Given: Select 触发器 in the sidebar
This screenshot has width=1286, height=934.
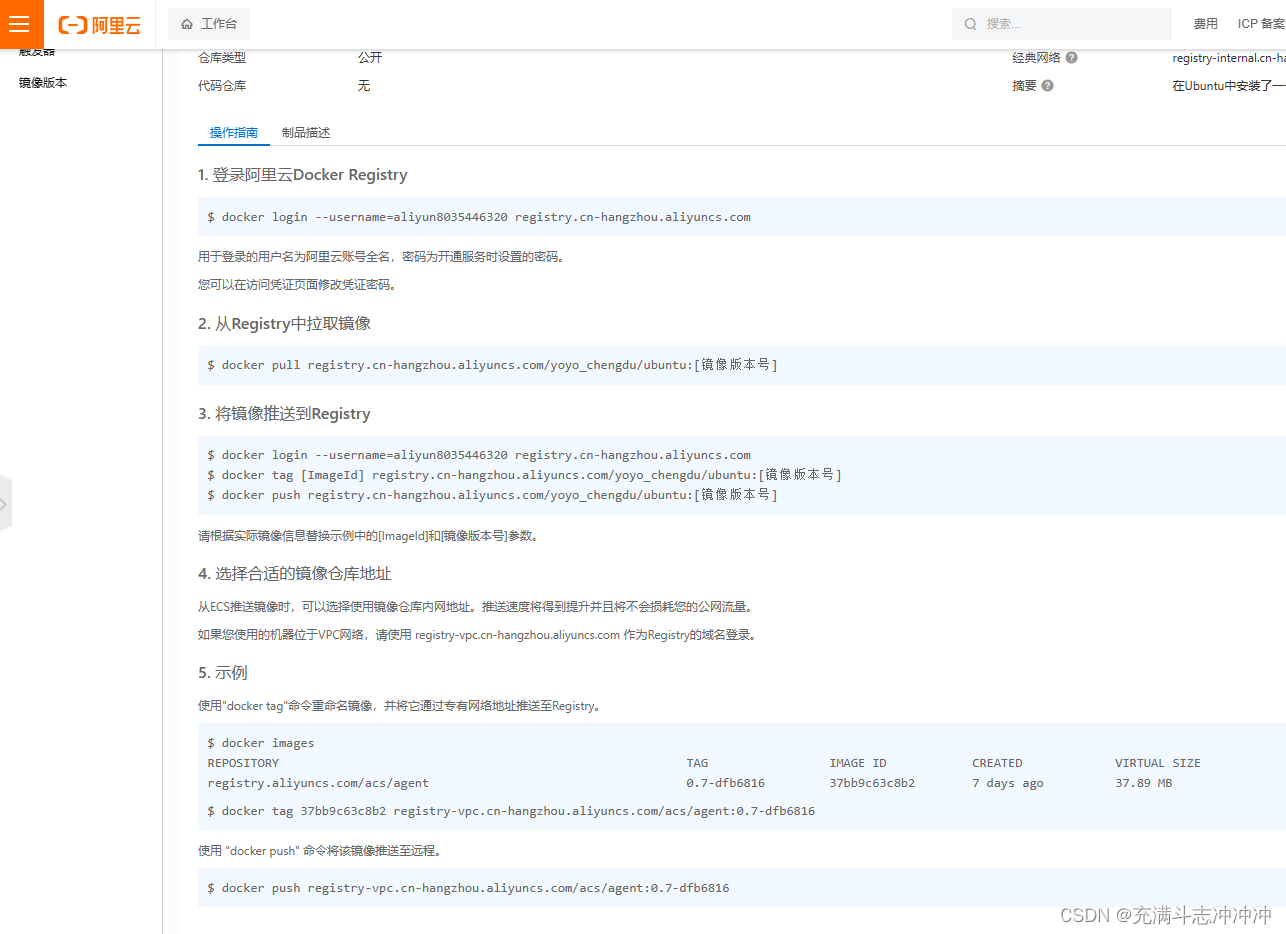Looking at the screenshot, I should [x=37, y=52].
